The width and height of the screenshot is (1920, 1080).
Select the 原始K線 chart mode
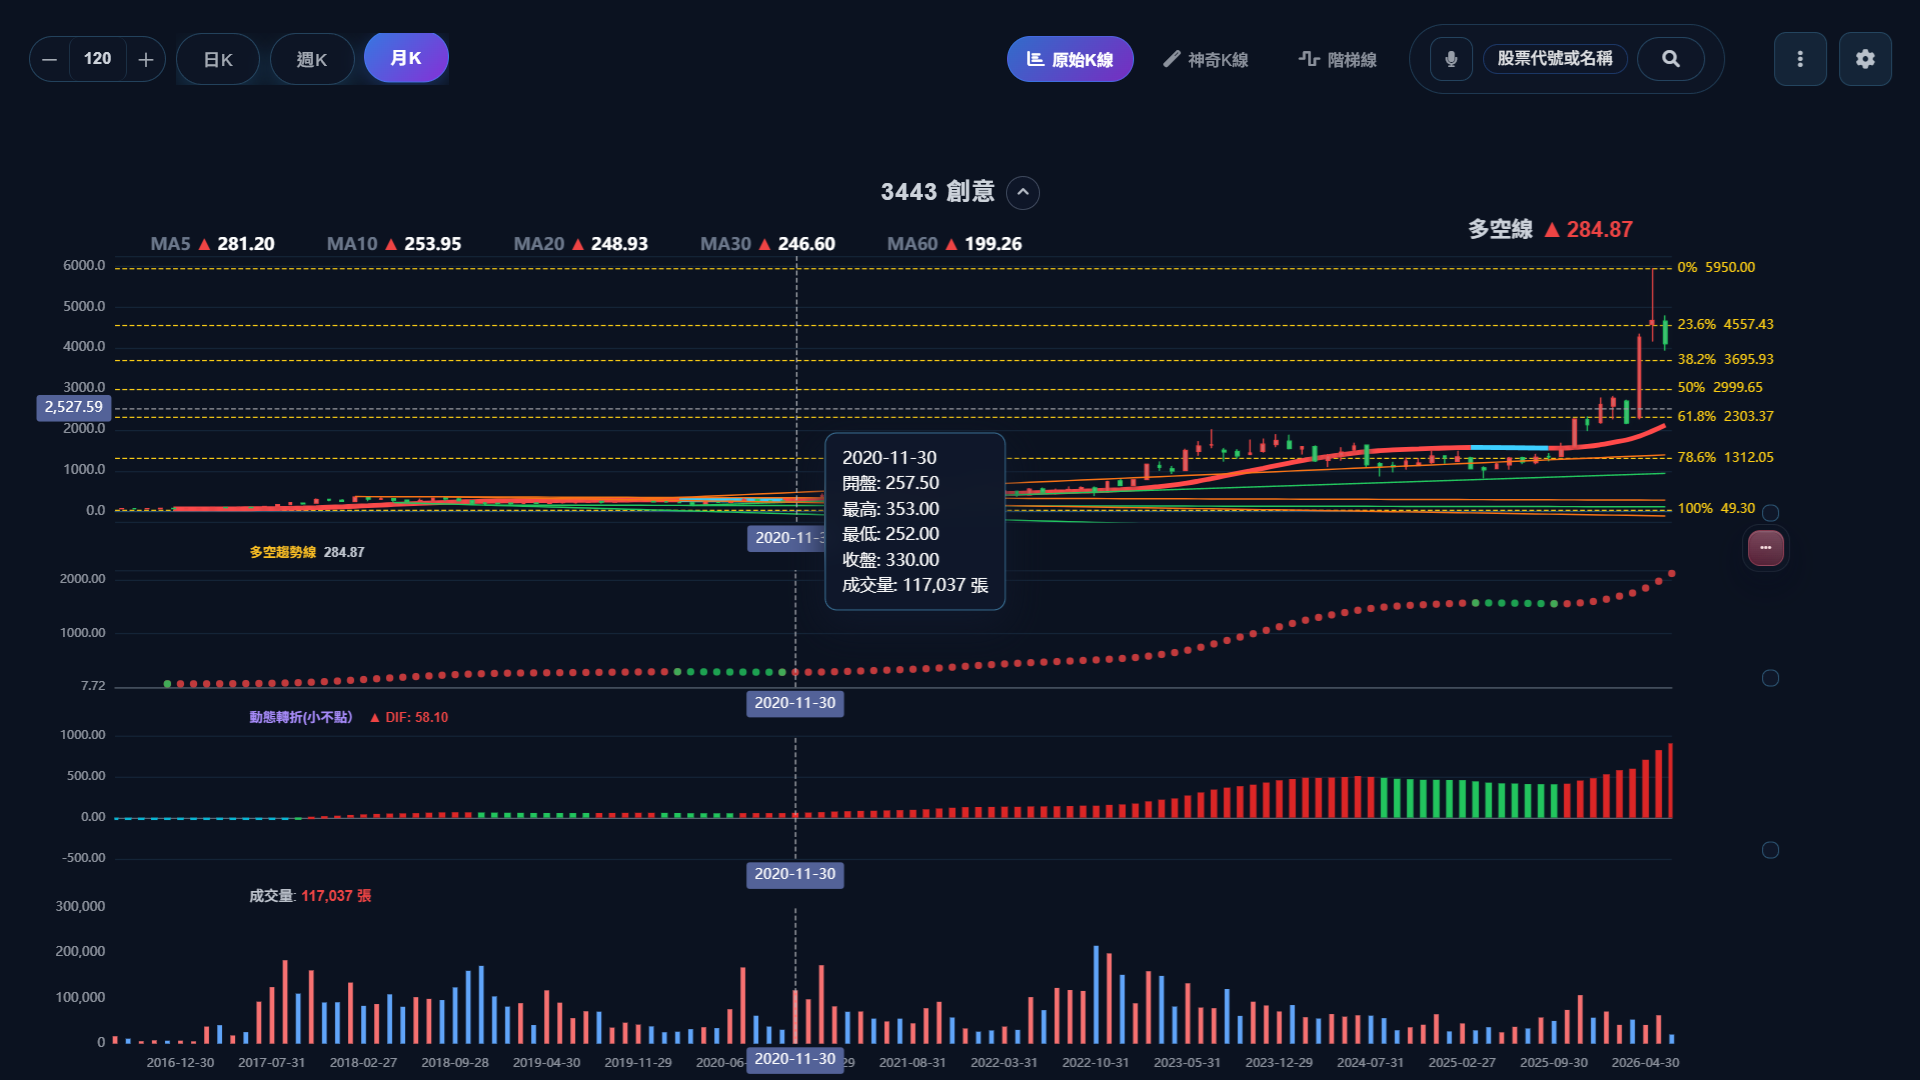tap(1070, 60)
